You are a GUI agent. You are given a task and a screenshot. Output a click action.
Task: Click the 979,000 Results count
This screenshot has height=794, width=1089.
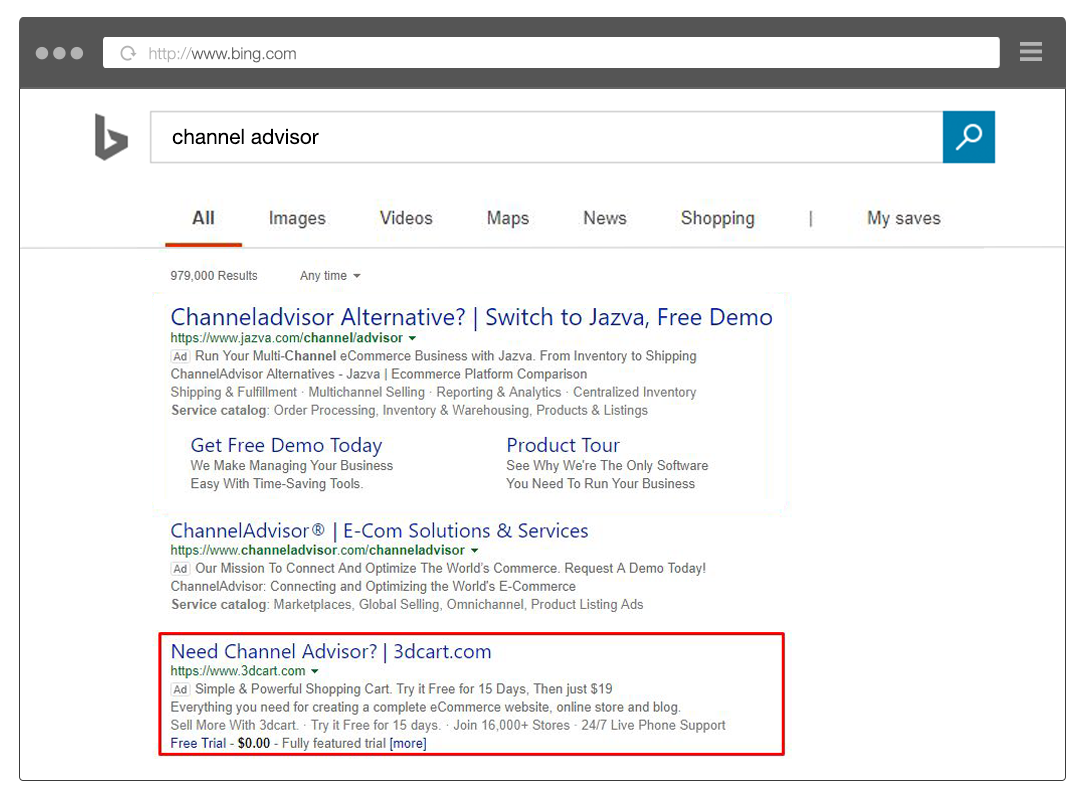214,276
